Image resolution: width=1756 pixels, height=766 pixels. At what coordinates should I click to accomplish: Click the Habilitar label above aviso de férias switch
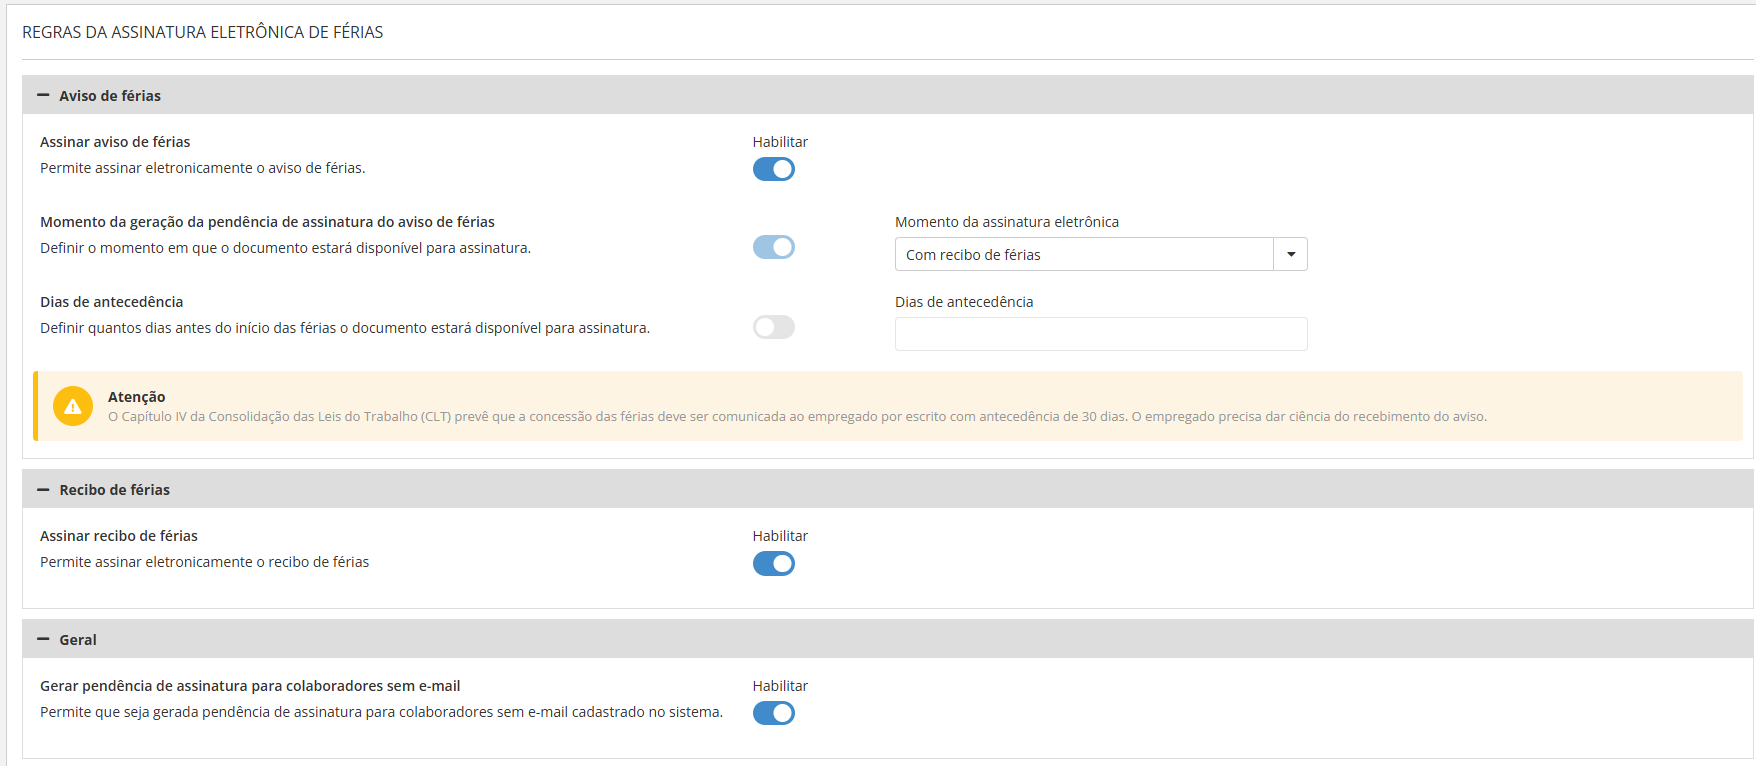click(780, 142)
